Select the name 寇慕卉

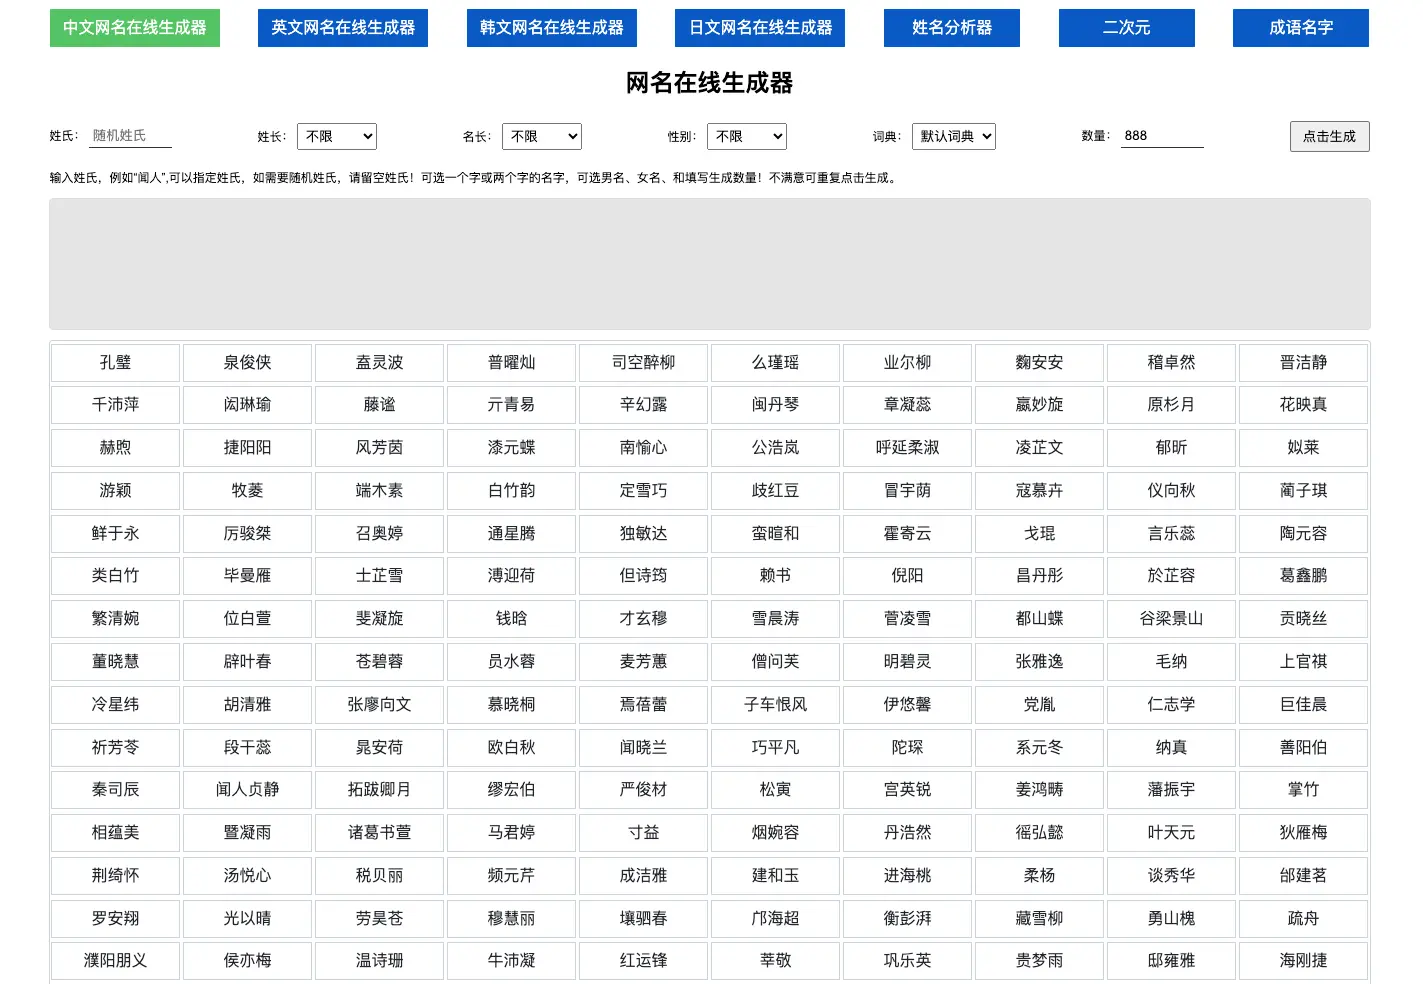(x=1040, y=491)
